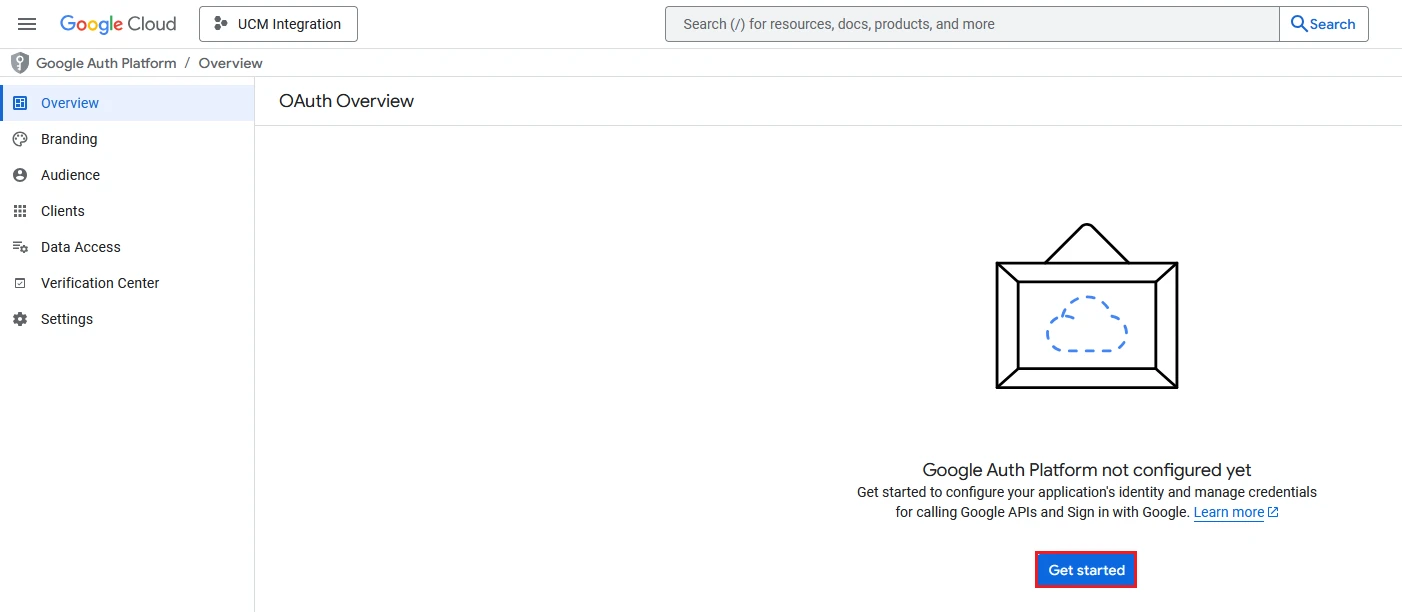This screenshot has height=612, width=1402.
Task: Click the Settings gear icon
Action: click(20, 319)
